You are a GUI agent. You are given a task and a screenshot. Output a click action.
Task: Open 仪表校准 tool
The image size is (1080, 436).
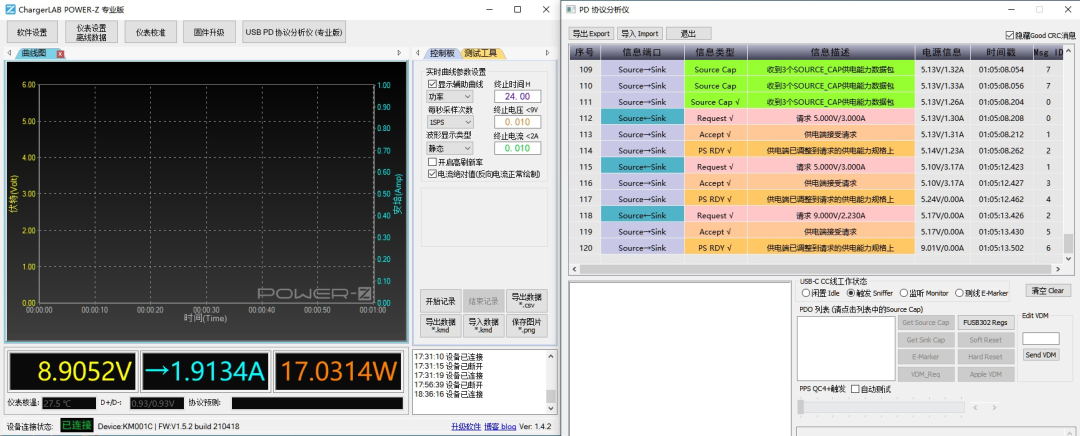coord(150,32)
